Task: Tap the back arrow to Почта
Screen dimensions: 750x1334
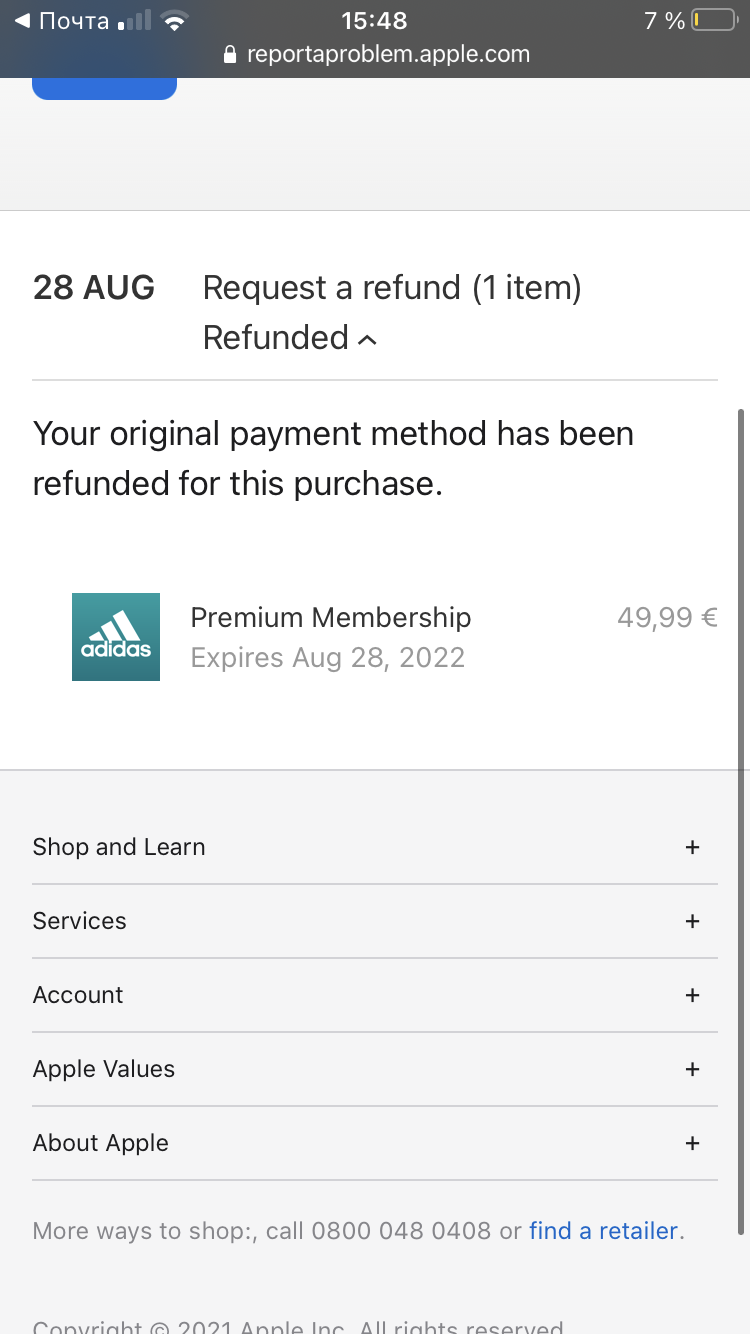Action: coord(22,21)
